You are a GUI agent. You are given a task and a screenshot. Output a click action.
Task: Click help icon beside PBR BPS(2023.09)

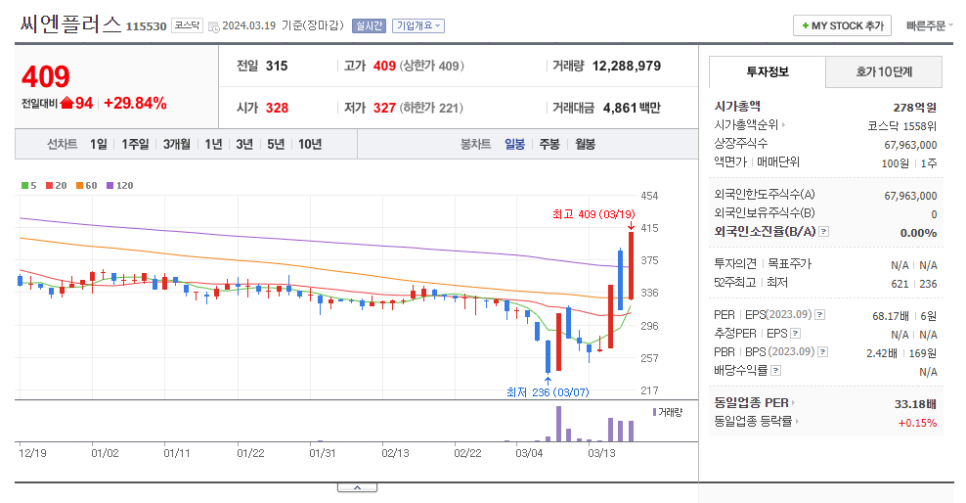point(822,352)
